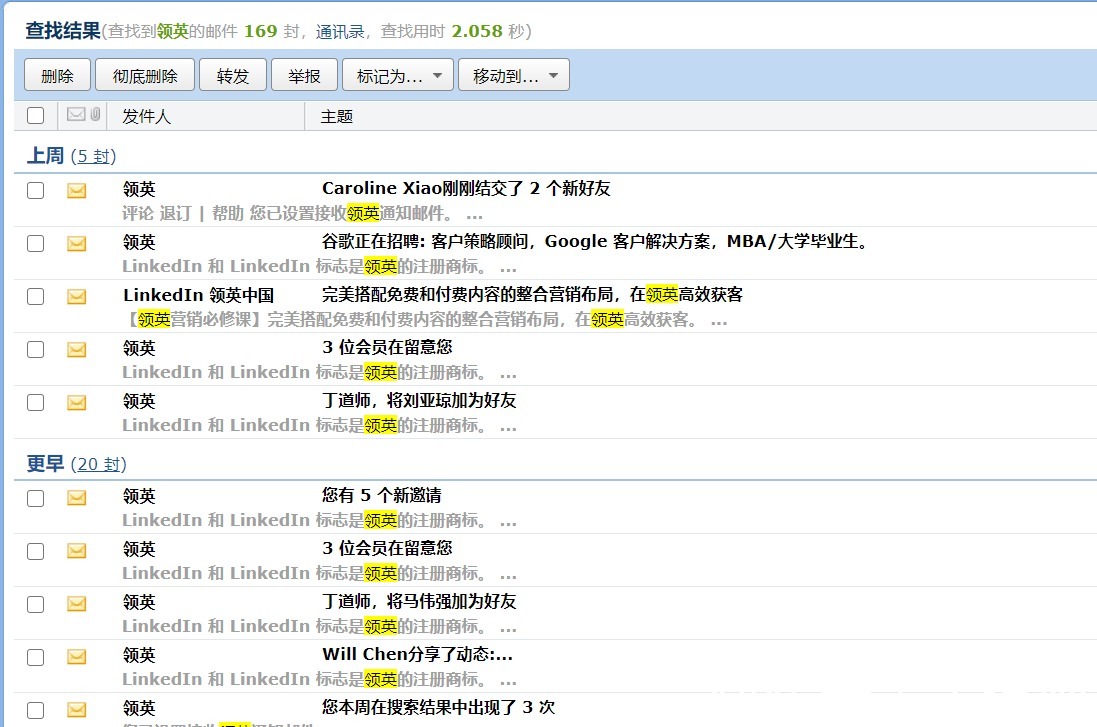Open the 标记为... dropdown
This screenshot has width=1097, height=727.
tap(398, 75)
